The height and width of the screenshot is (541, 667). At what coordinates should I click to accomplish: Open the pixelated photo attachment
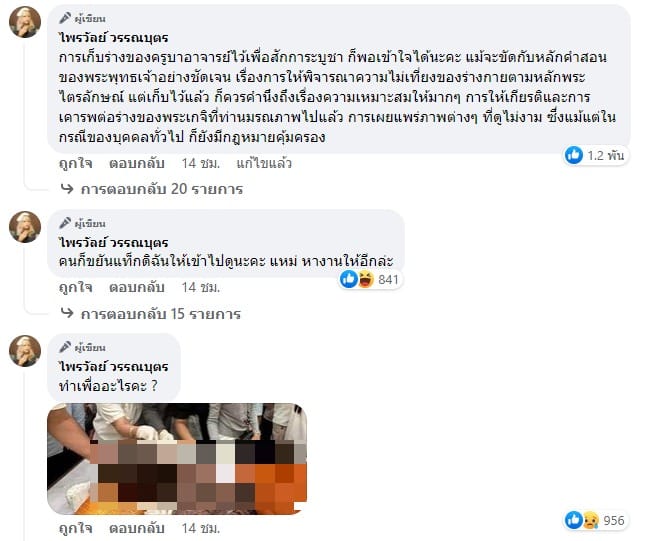[x=177, y=458]
